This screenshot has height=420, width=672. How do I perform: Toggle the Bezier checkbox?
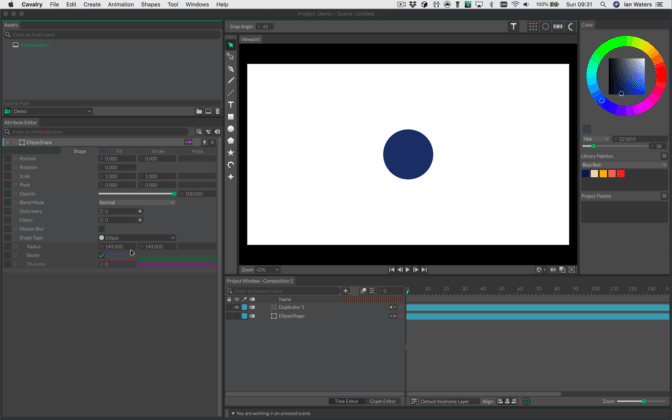coord(101,255)
